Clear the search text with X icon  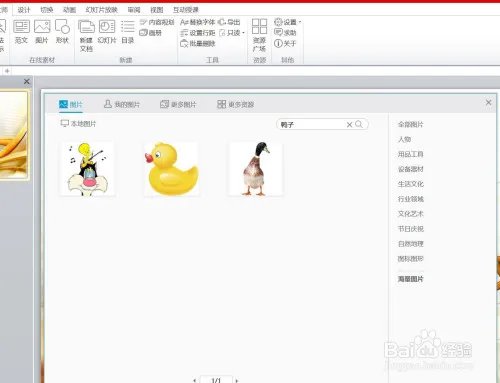coord(349,125)
